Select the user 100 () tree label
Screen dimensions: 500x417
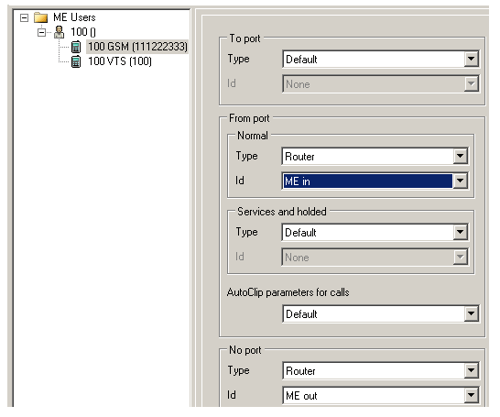point(83,32)
